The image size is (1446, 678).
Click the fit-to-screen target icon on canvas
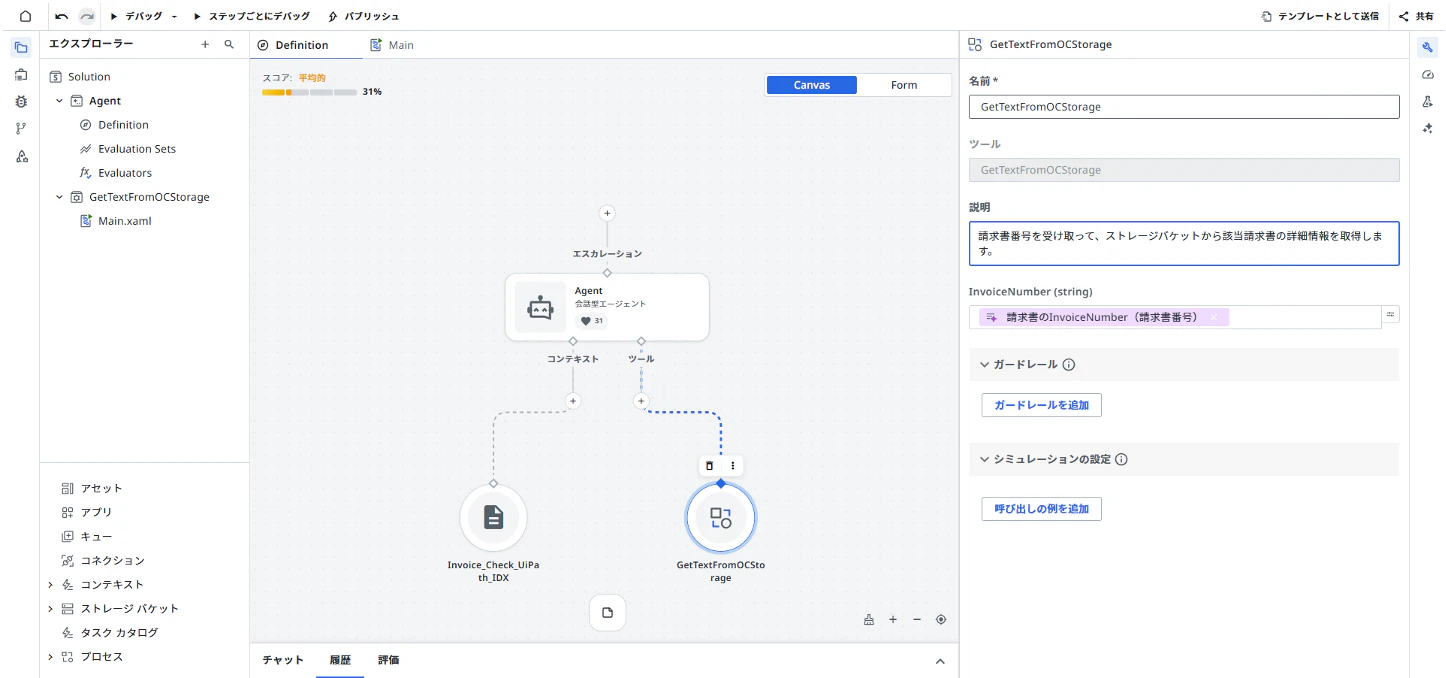(941, 619)
